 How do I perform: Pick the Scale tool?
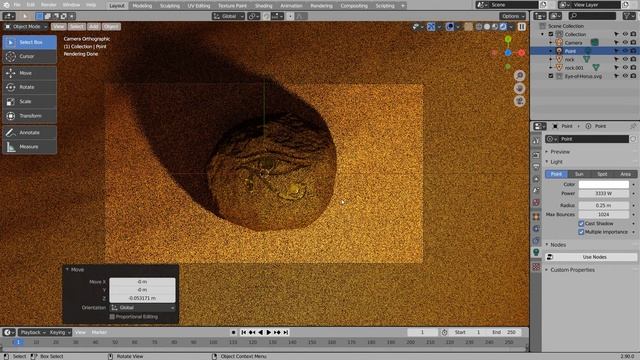pos(29,101)
